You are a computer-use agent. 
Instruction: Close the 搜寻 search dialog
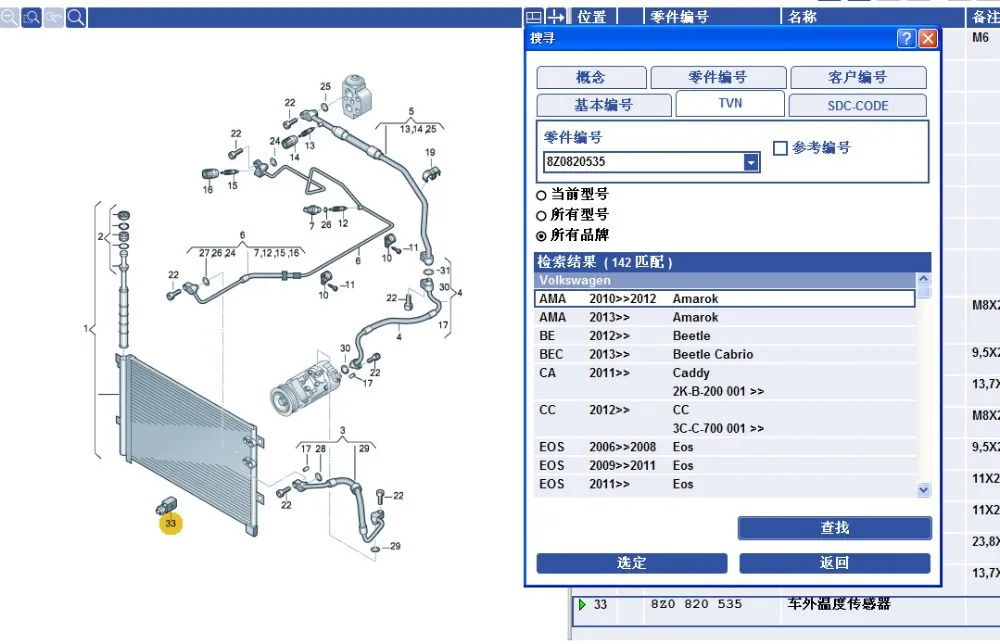click(x=928, y=38)
